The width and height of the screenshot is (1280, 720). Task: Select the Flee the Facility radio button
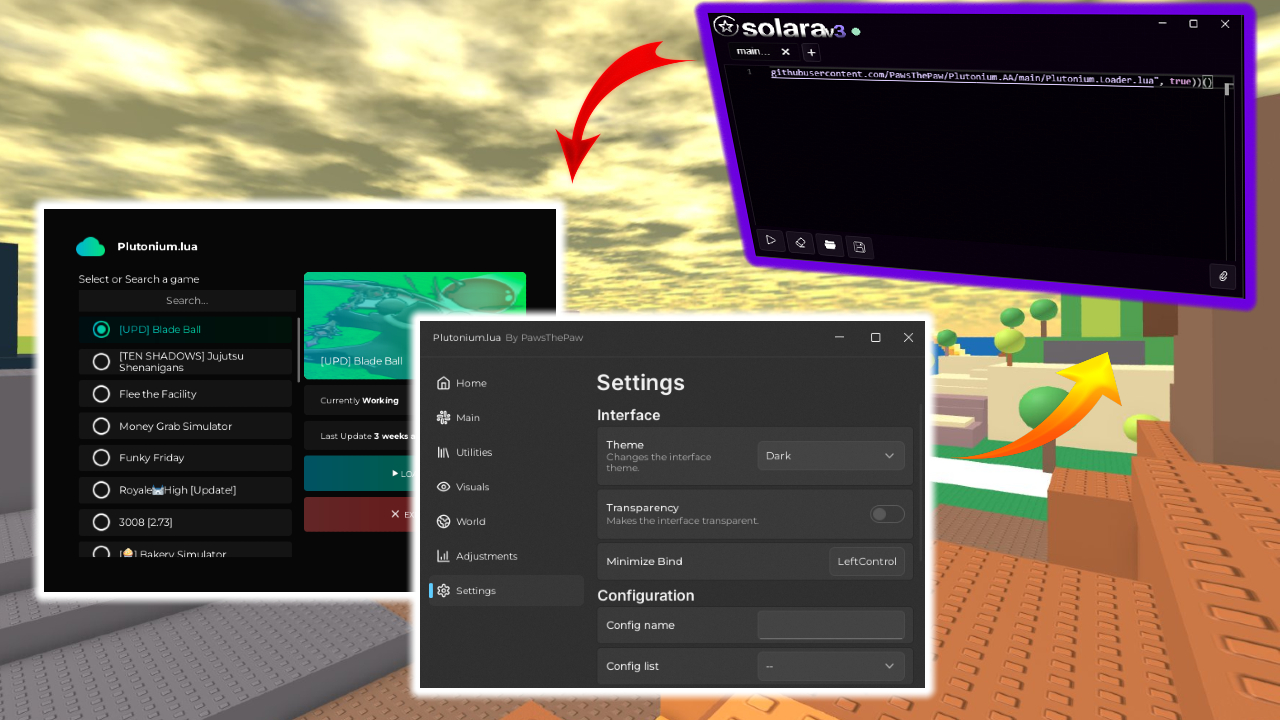click(x=101, y=394)
